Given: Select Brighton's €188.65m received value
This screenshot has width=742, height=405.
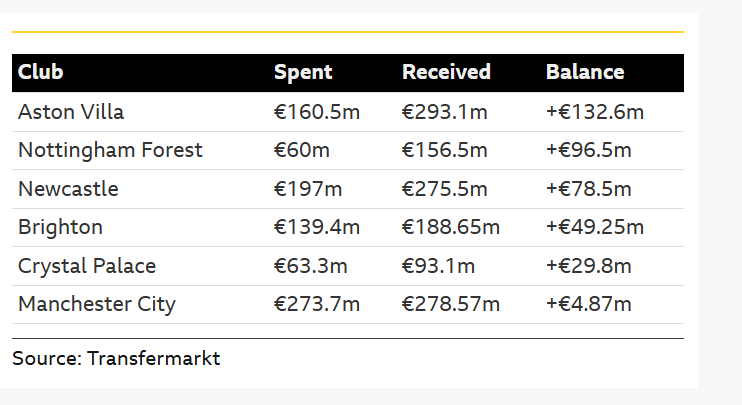Looking at the screenshot, I should tap(450, 227).
